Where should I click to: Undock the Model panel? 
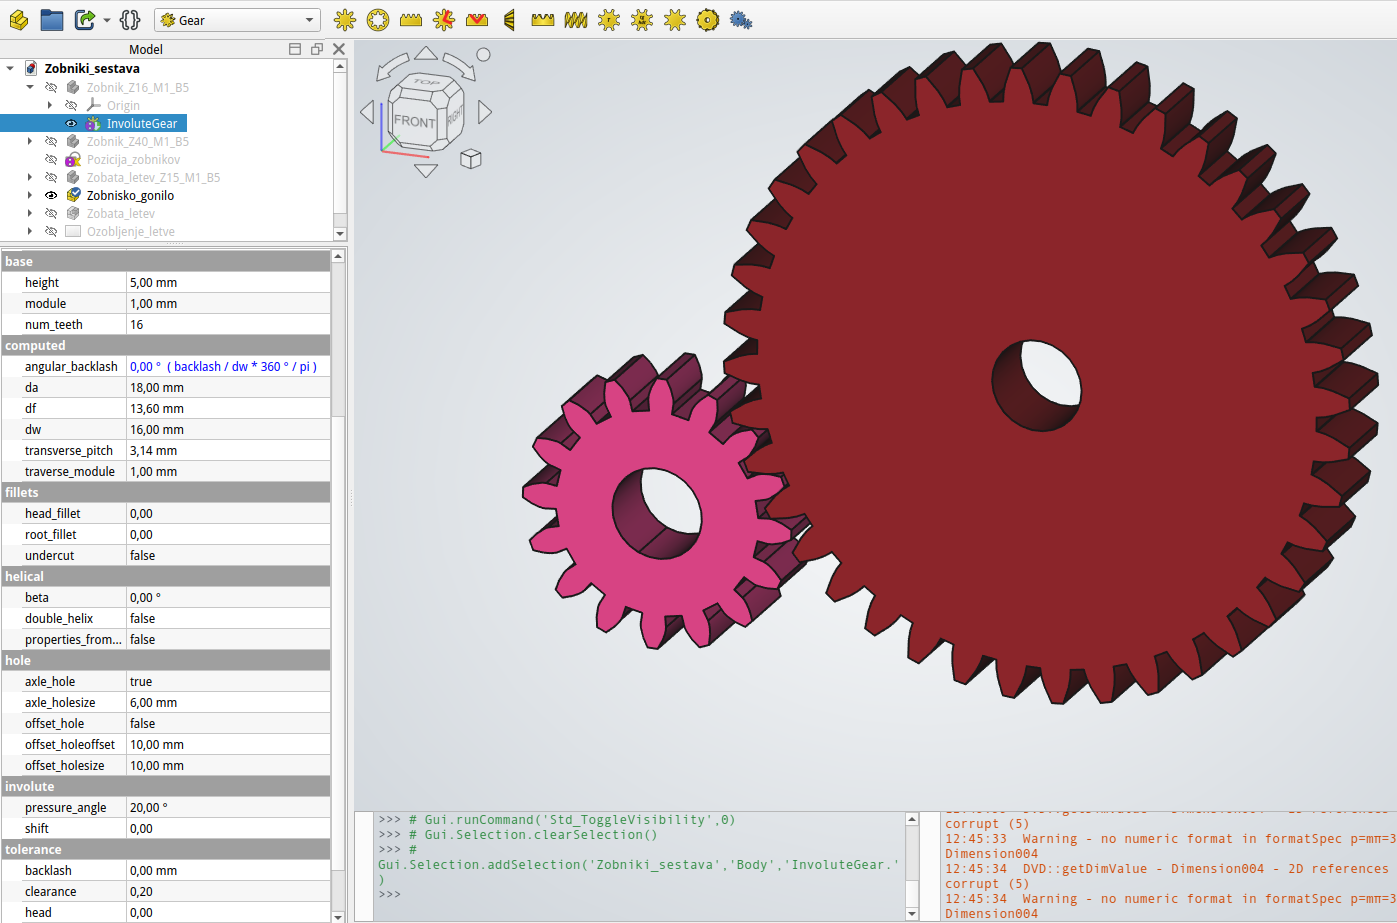[x=317, y=48]
